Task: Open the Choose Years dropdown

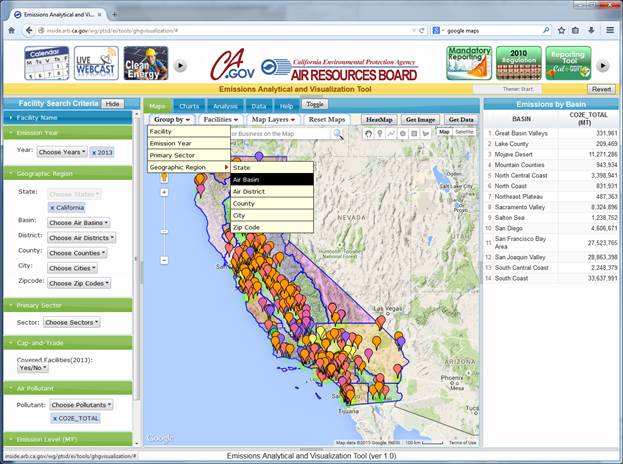Action: click(62, 152)
